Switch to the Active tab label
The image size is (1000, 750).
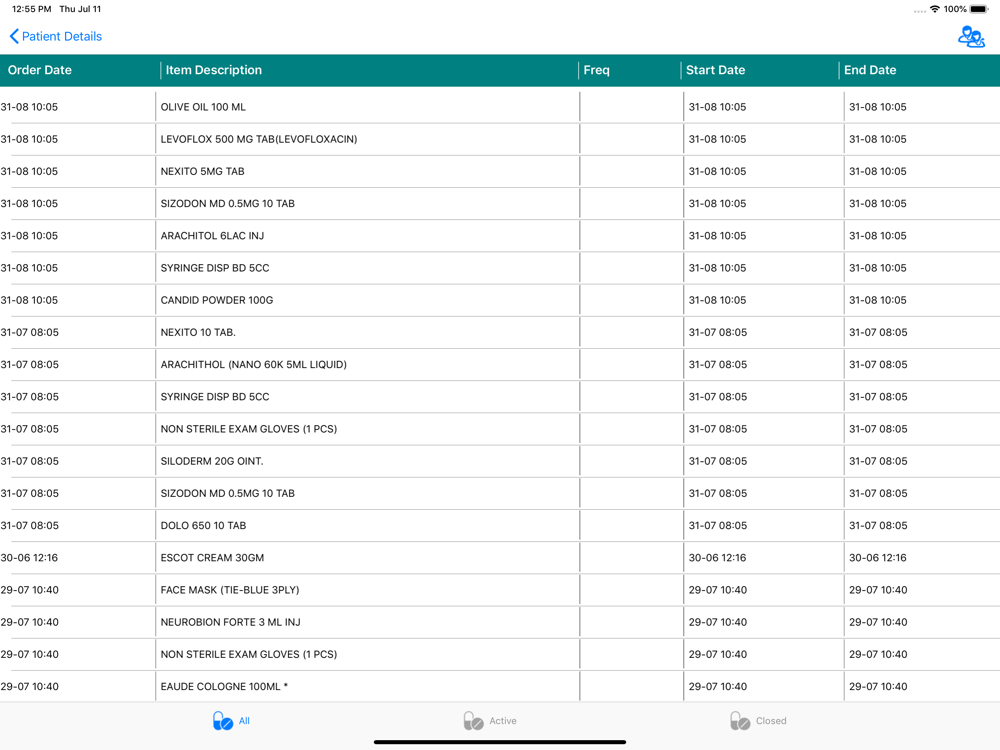(x=503, y=721)
